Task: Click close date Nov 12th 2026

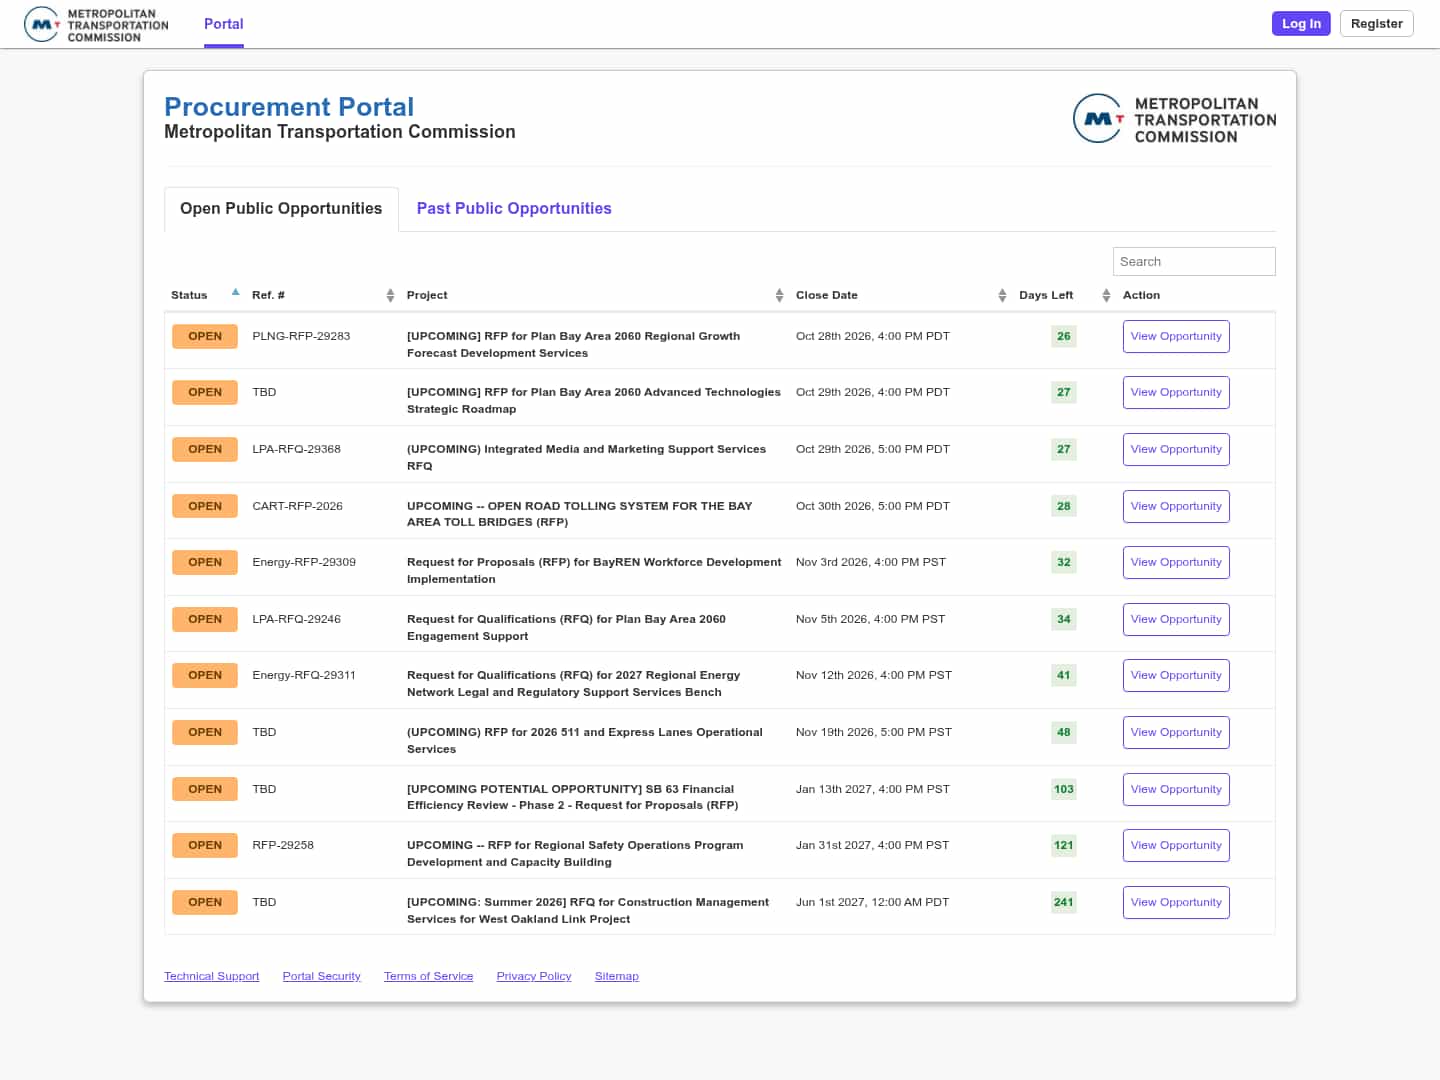Action: click(874, 675)
